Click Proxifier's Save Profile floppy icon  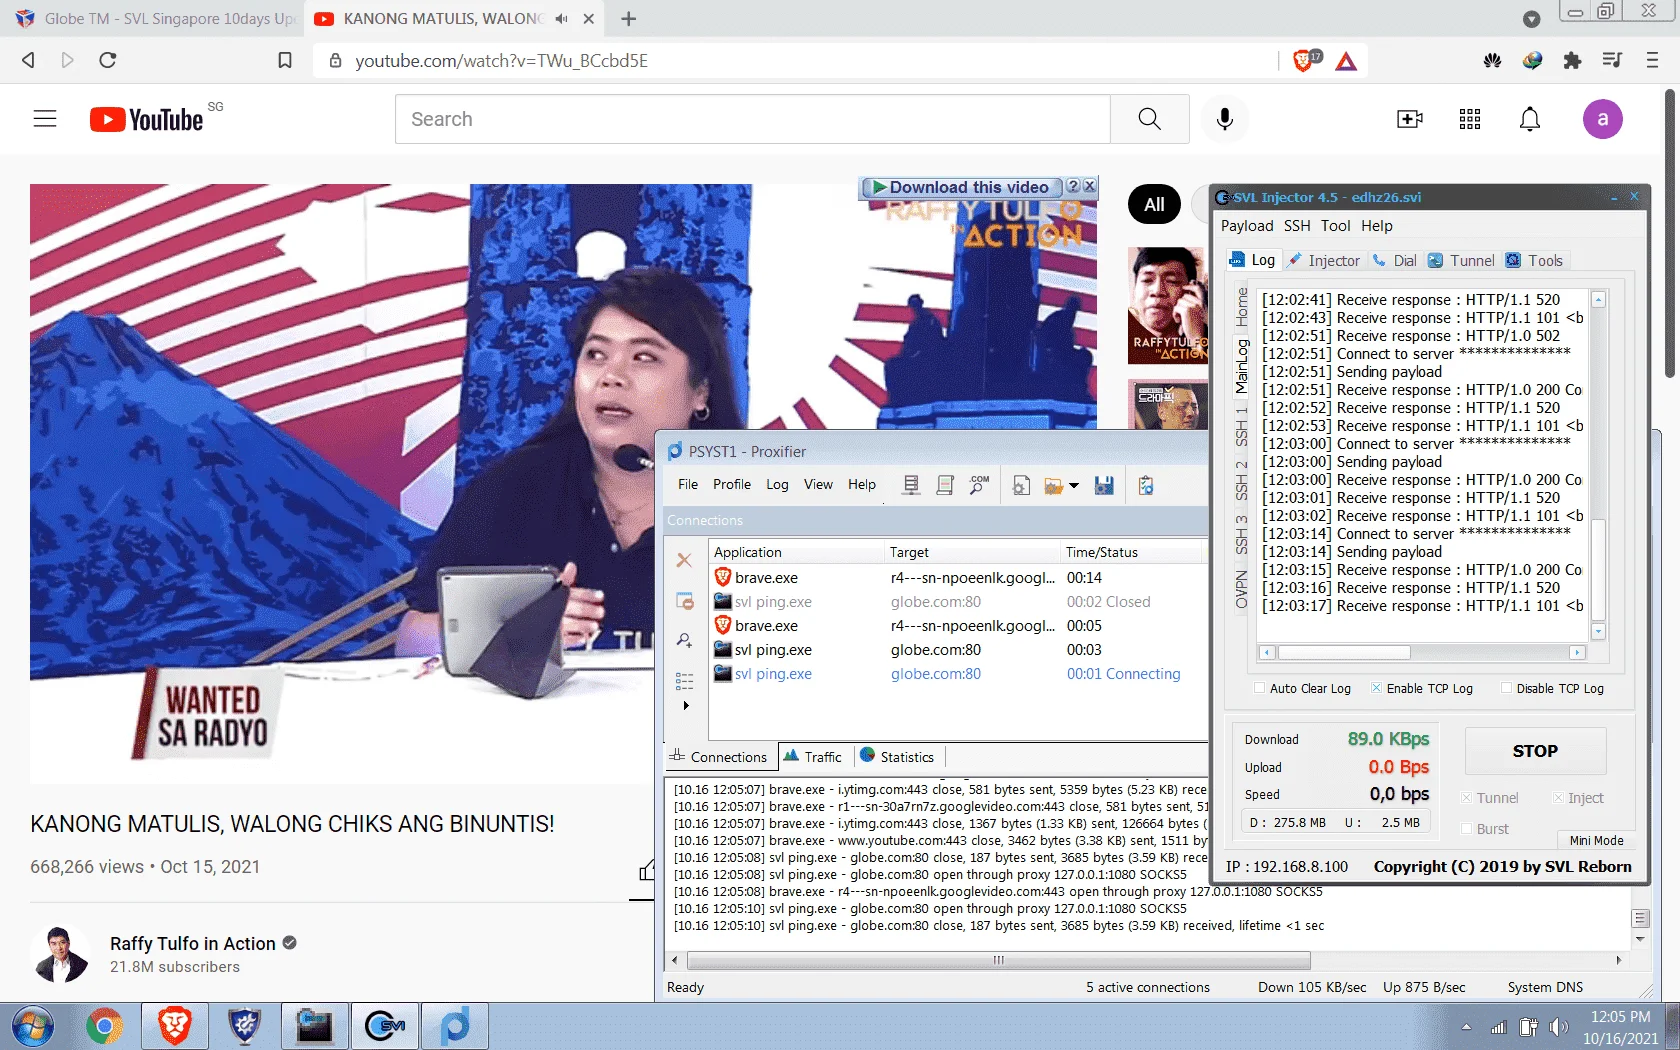(1104, 485)
